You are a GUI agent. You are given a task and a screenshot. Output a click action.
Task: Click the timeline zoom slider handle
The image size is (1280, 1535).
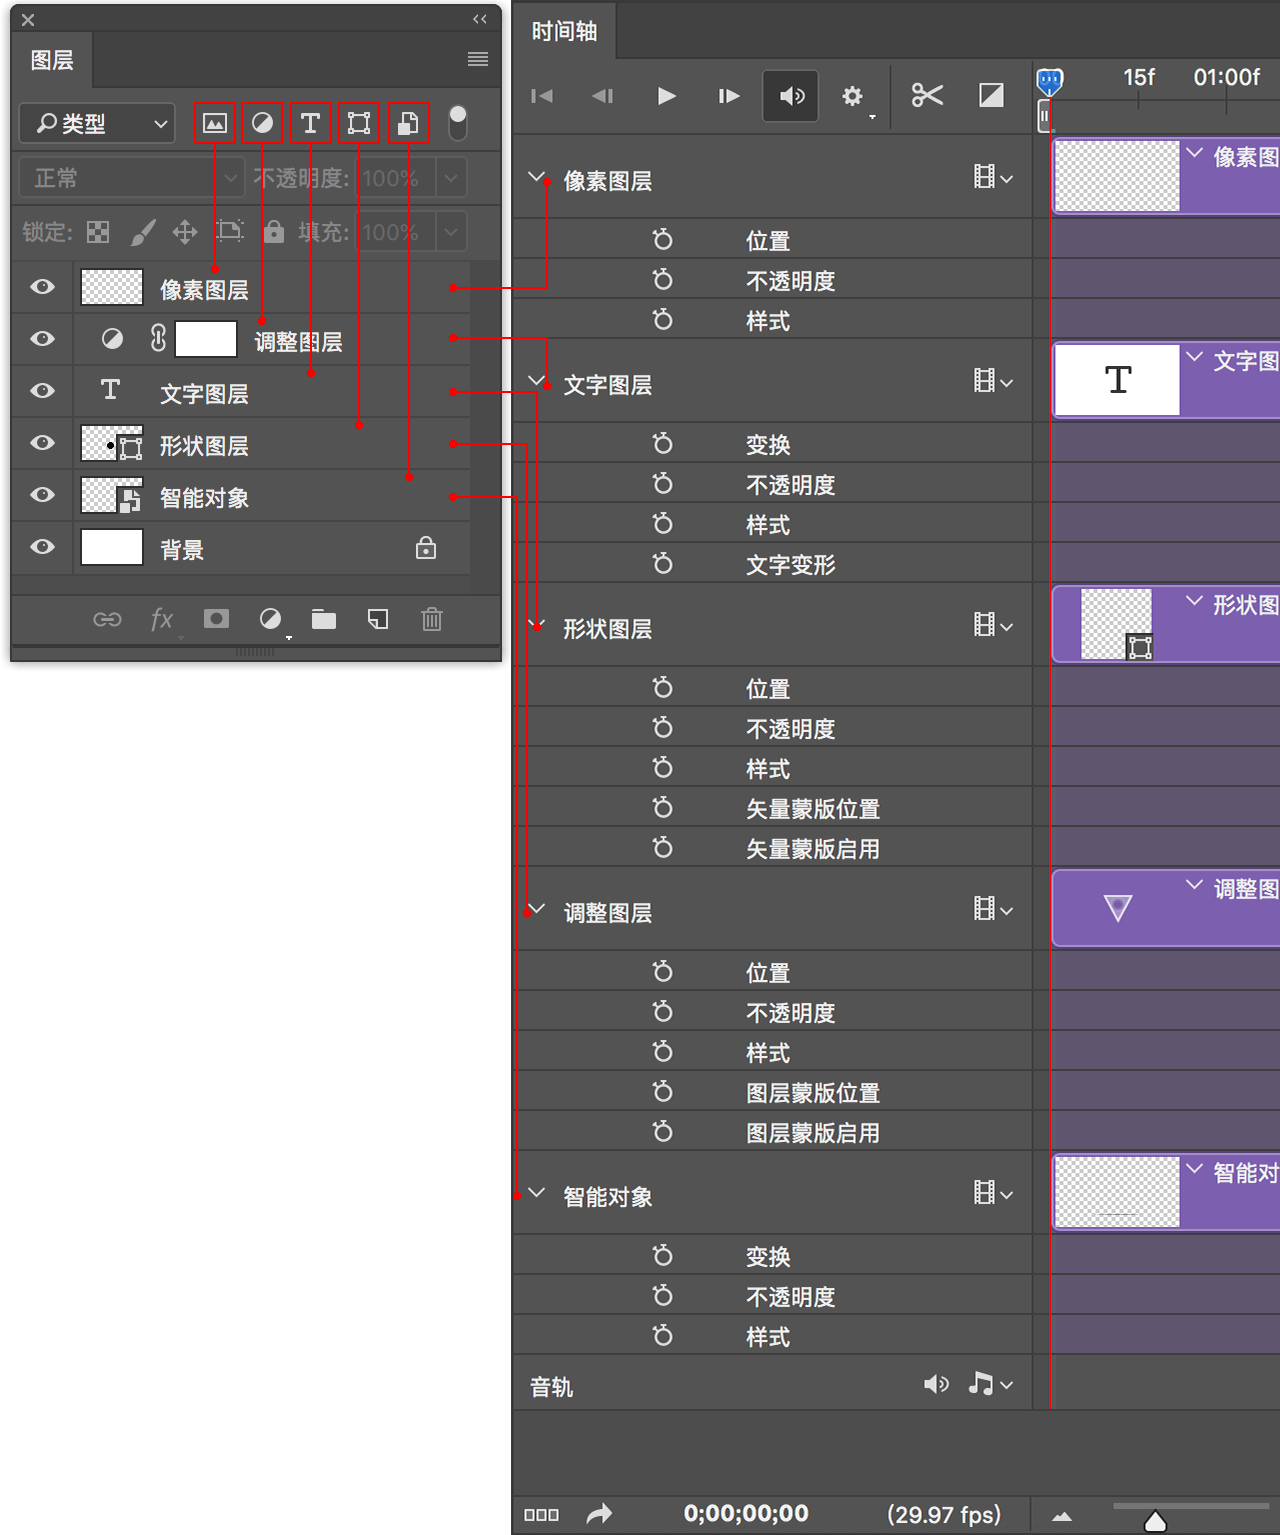(1155, 1521)
